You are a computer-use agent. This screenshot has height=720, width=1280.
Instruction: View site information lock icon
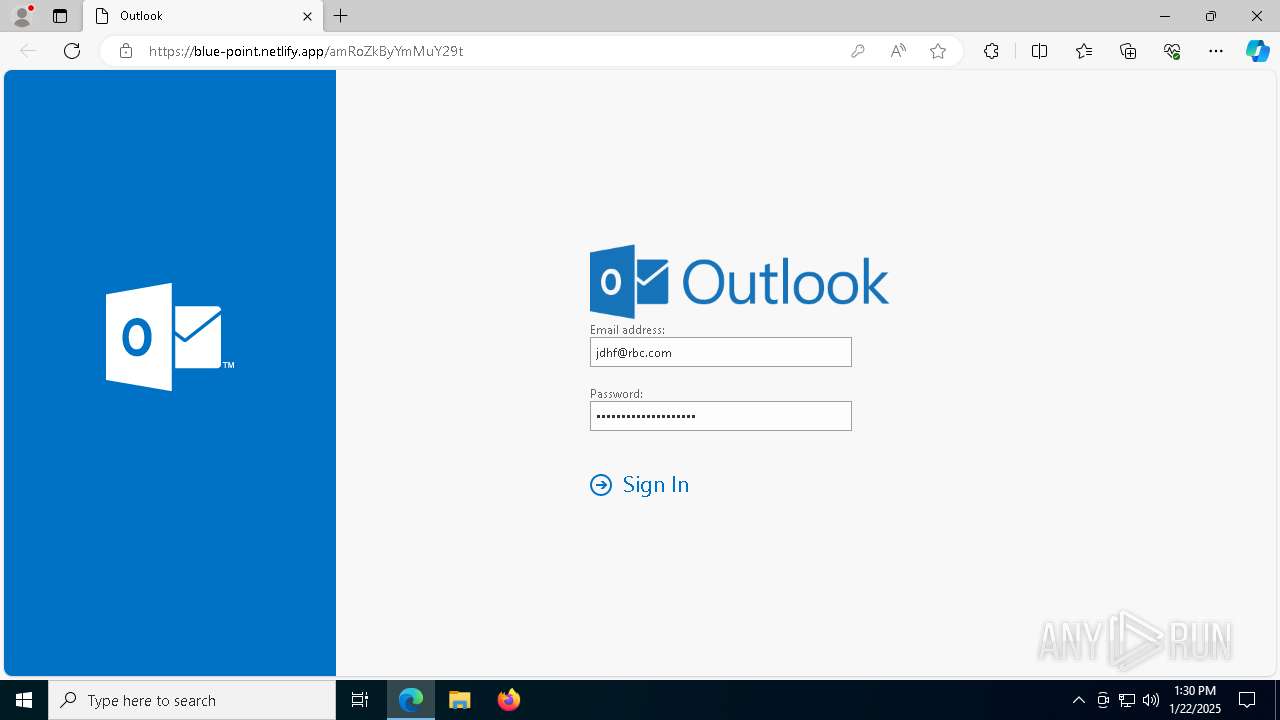[126, 51]
